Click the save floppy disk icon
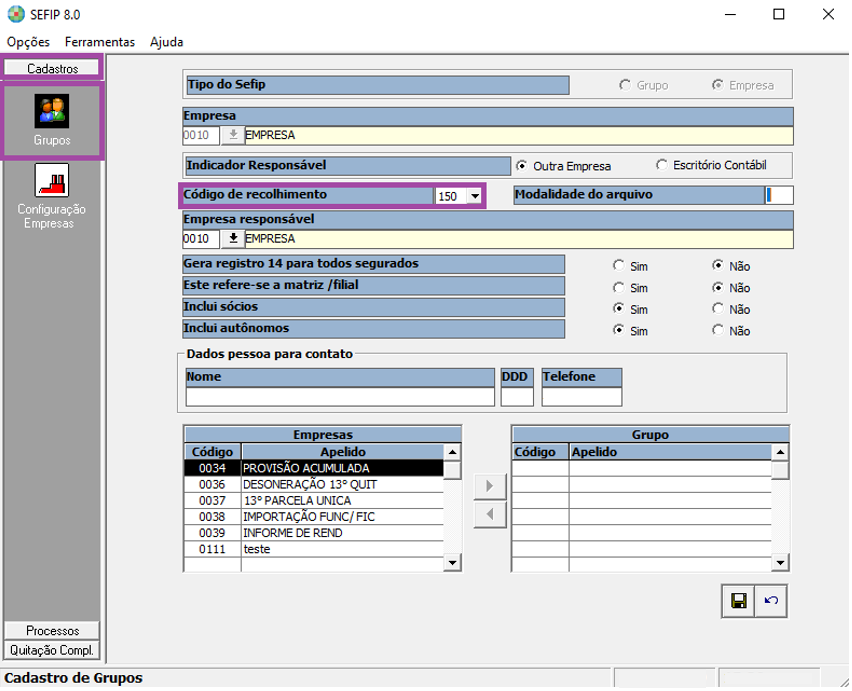The height and width of the screenshot is (691, 852). point(738,601)
